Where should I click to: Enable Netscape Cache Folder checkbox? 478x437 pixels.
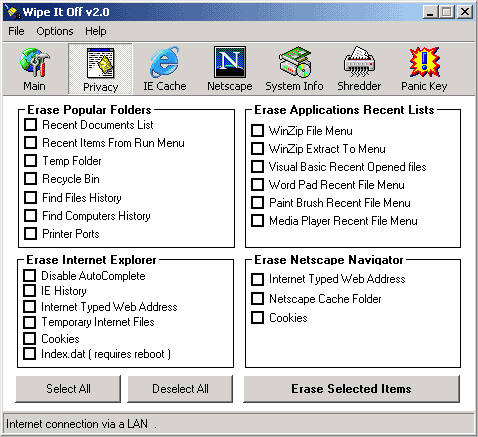[257, 299]
